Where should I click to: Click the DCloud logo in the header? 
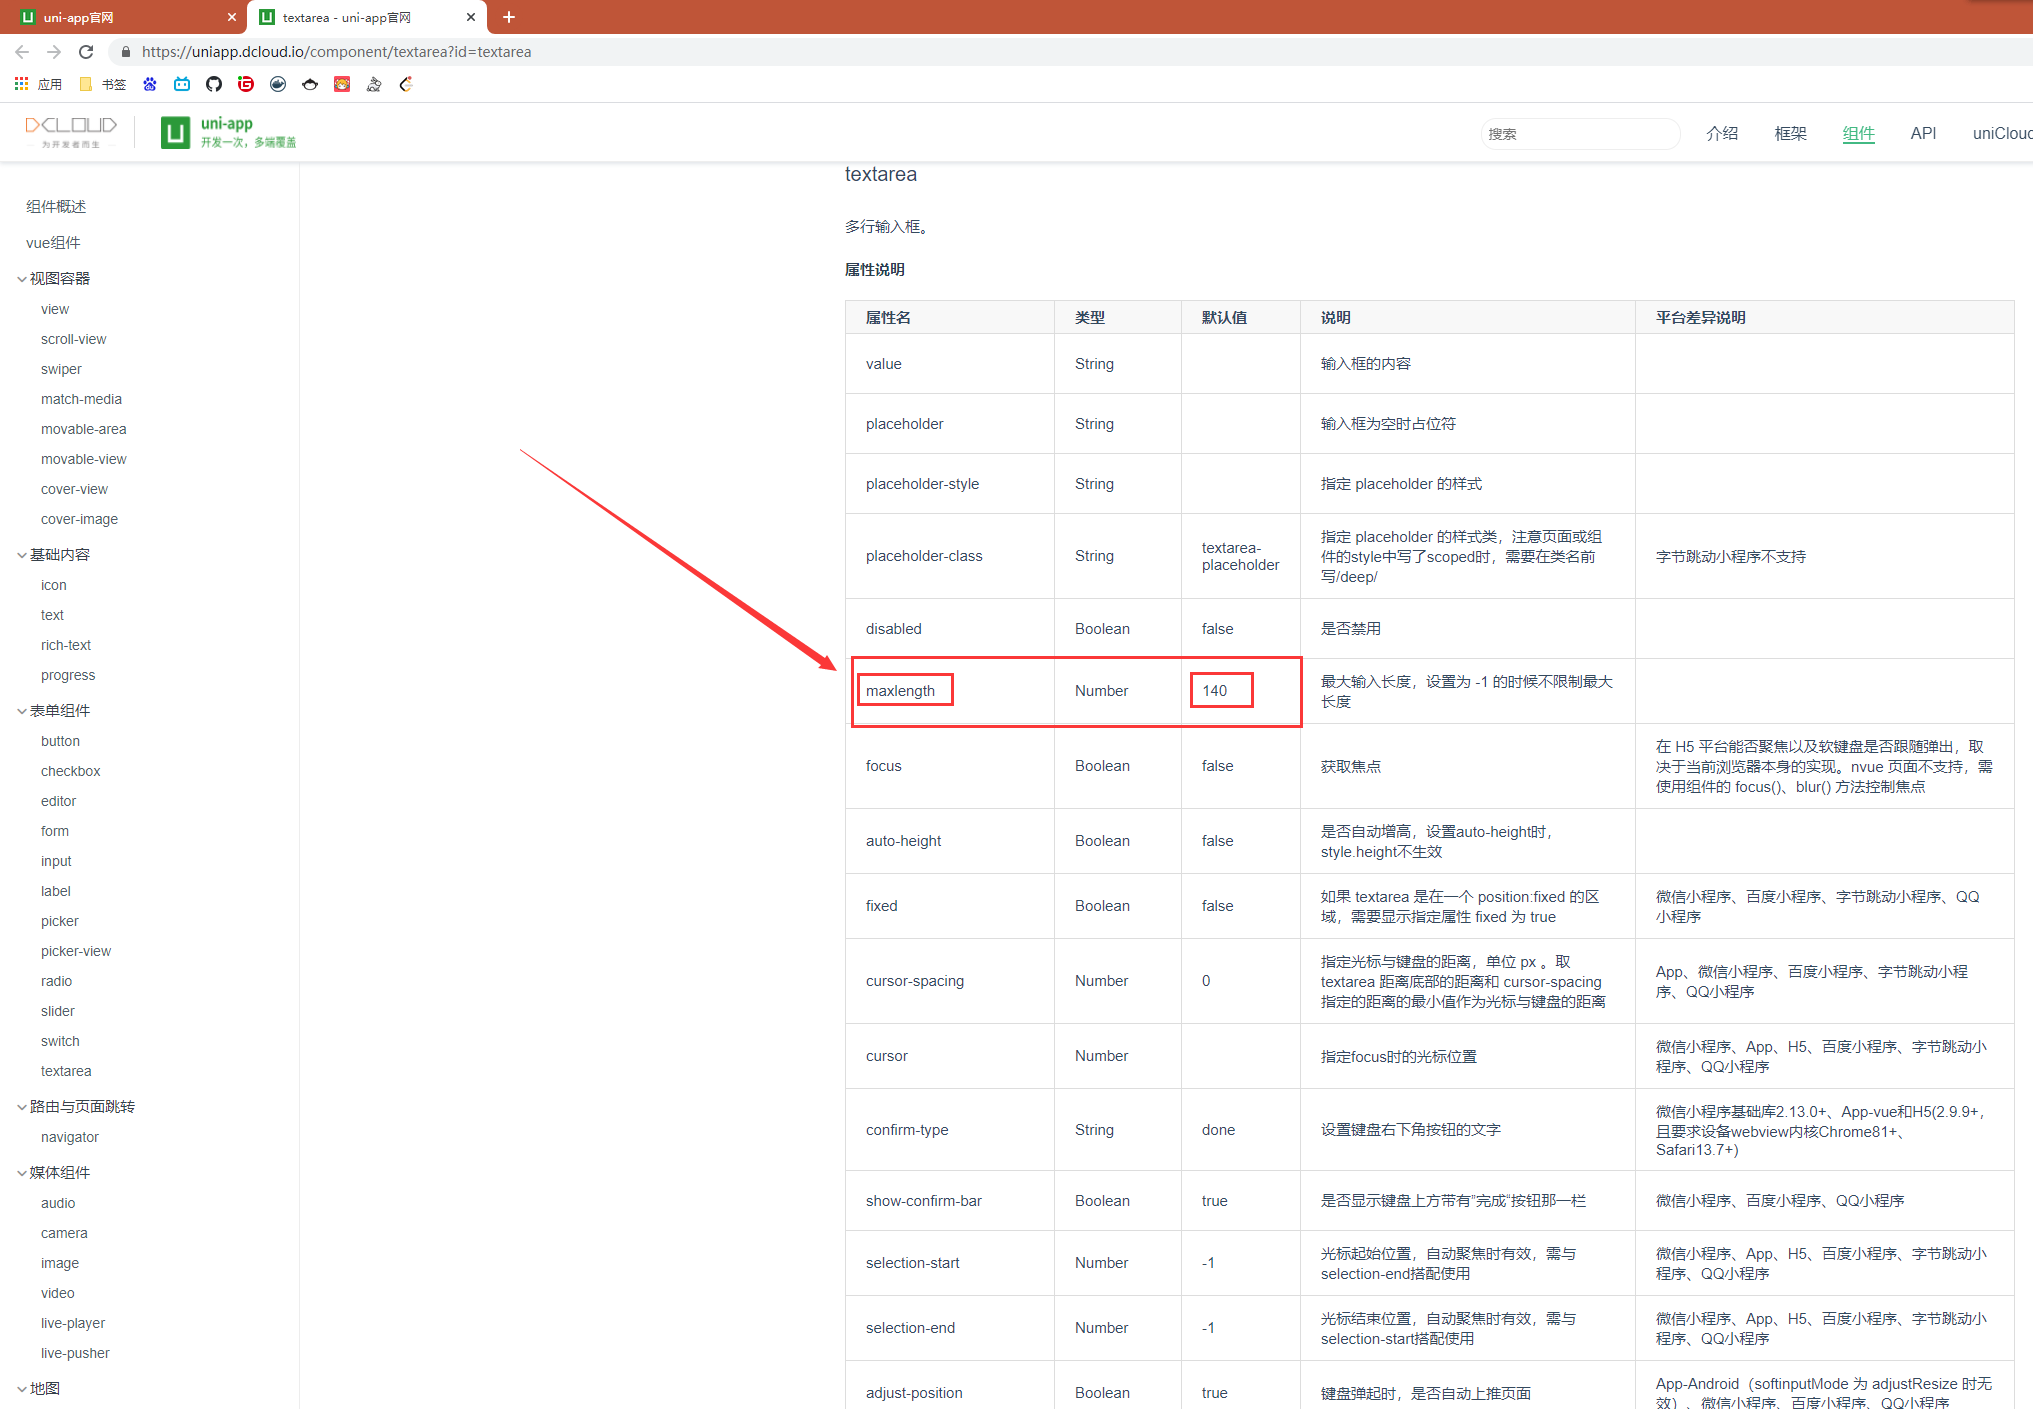pos(71,130)
